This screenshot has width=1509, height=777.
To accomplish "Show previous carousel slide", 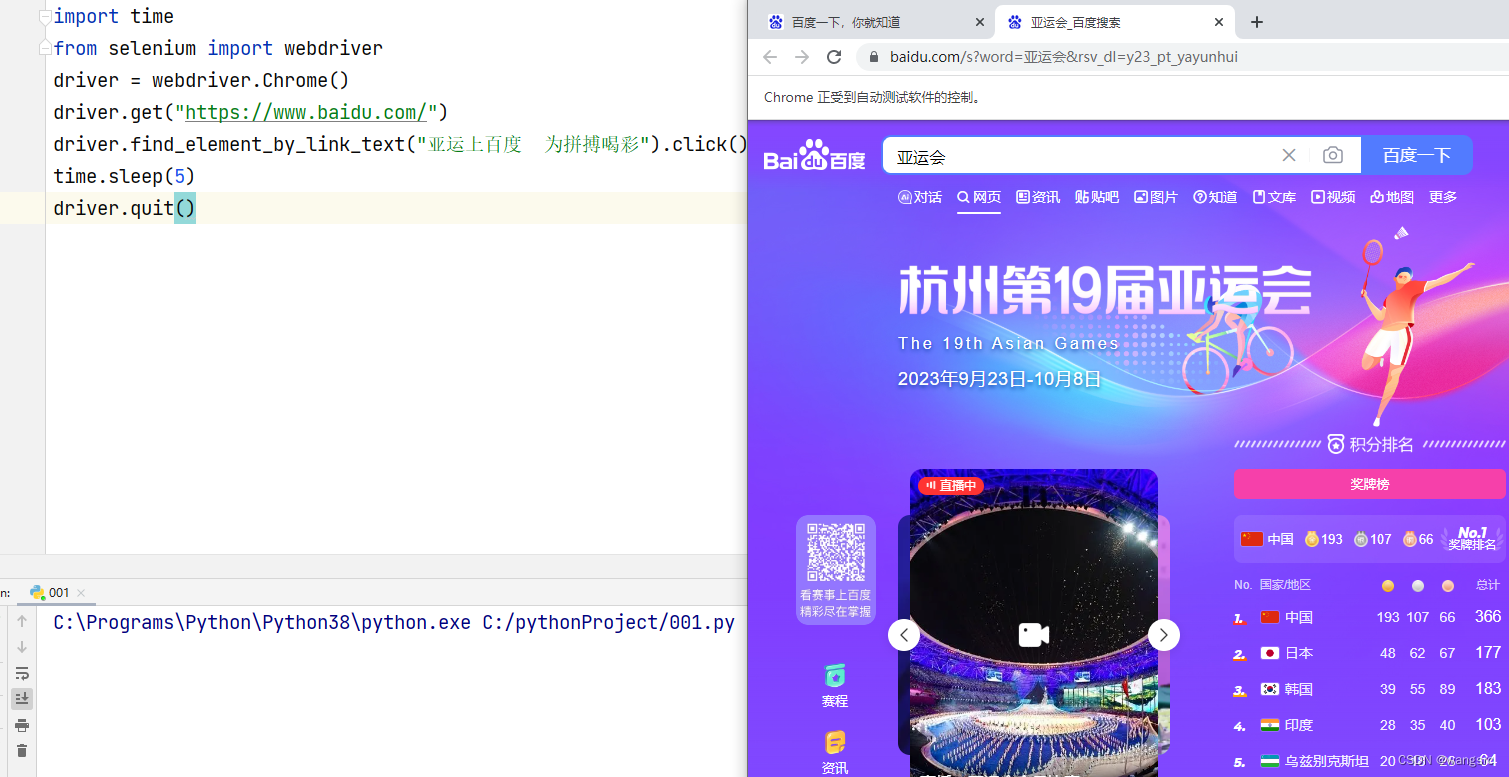I will tap(904, 634).
